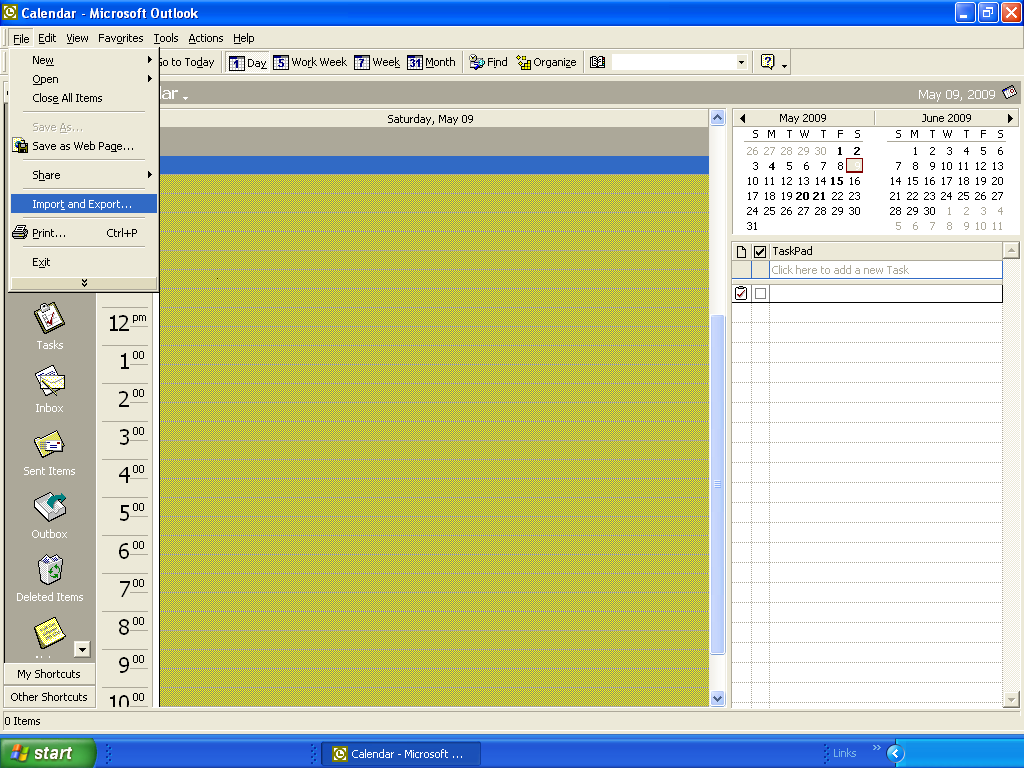Click the Find toolbar button

[488, 63]
